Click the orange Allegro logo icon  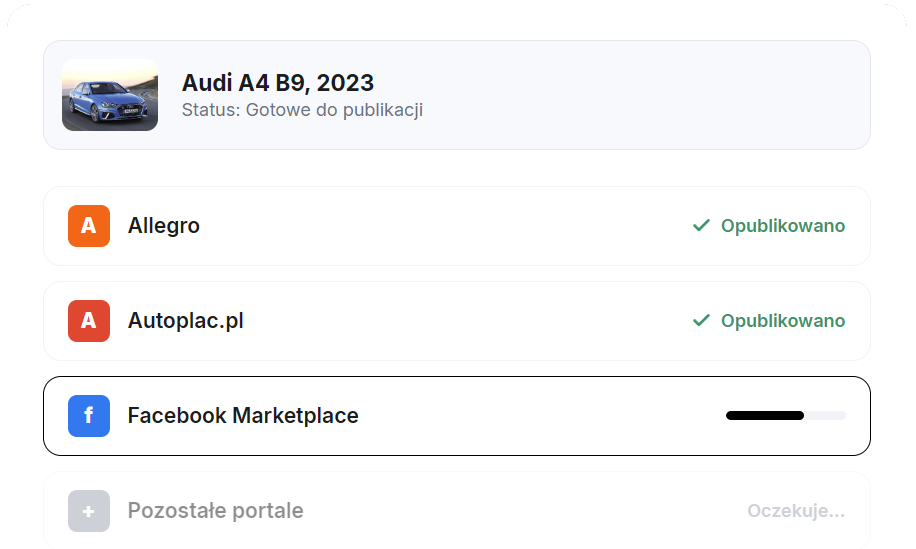point(89,226)
